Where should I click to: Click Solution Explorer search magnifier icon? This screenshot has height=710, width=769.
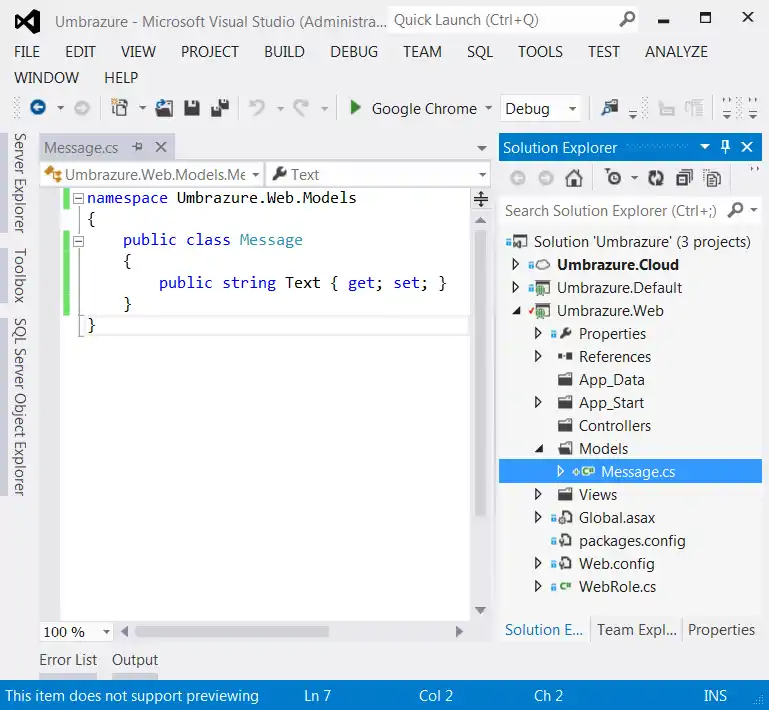(735, 210)
